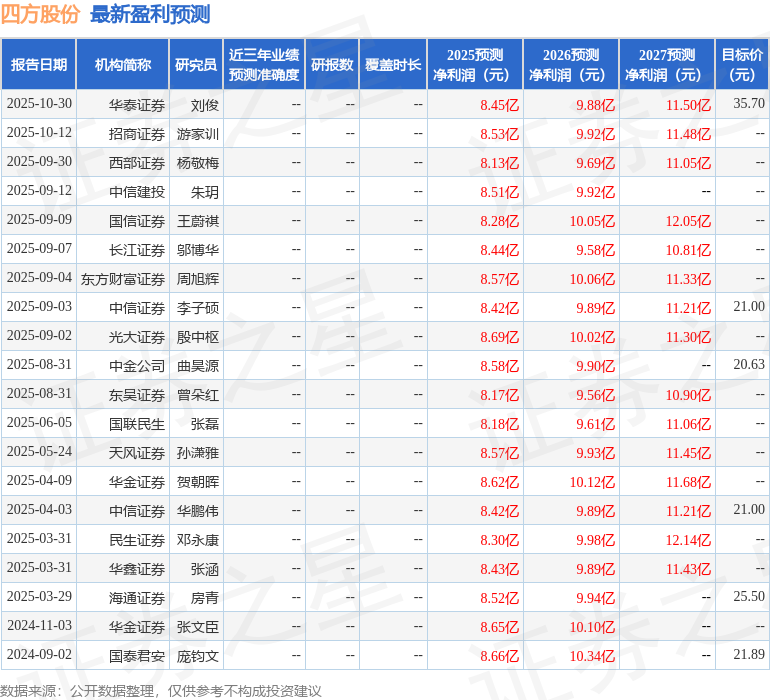
Task: Sort by the 报告日期 column header
Action: point(39,65)
